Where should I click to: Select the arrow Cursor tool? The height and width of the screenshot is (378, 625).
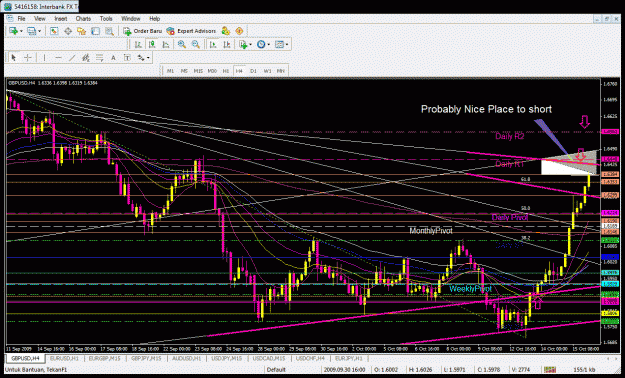pyautogui.click(x=14, y=58)
